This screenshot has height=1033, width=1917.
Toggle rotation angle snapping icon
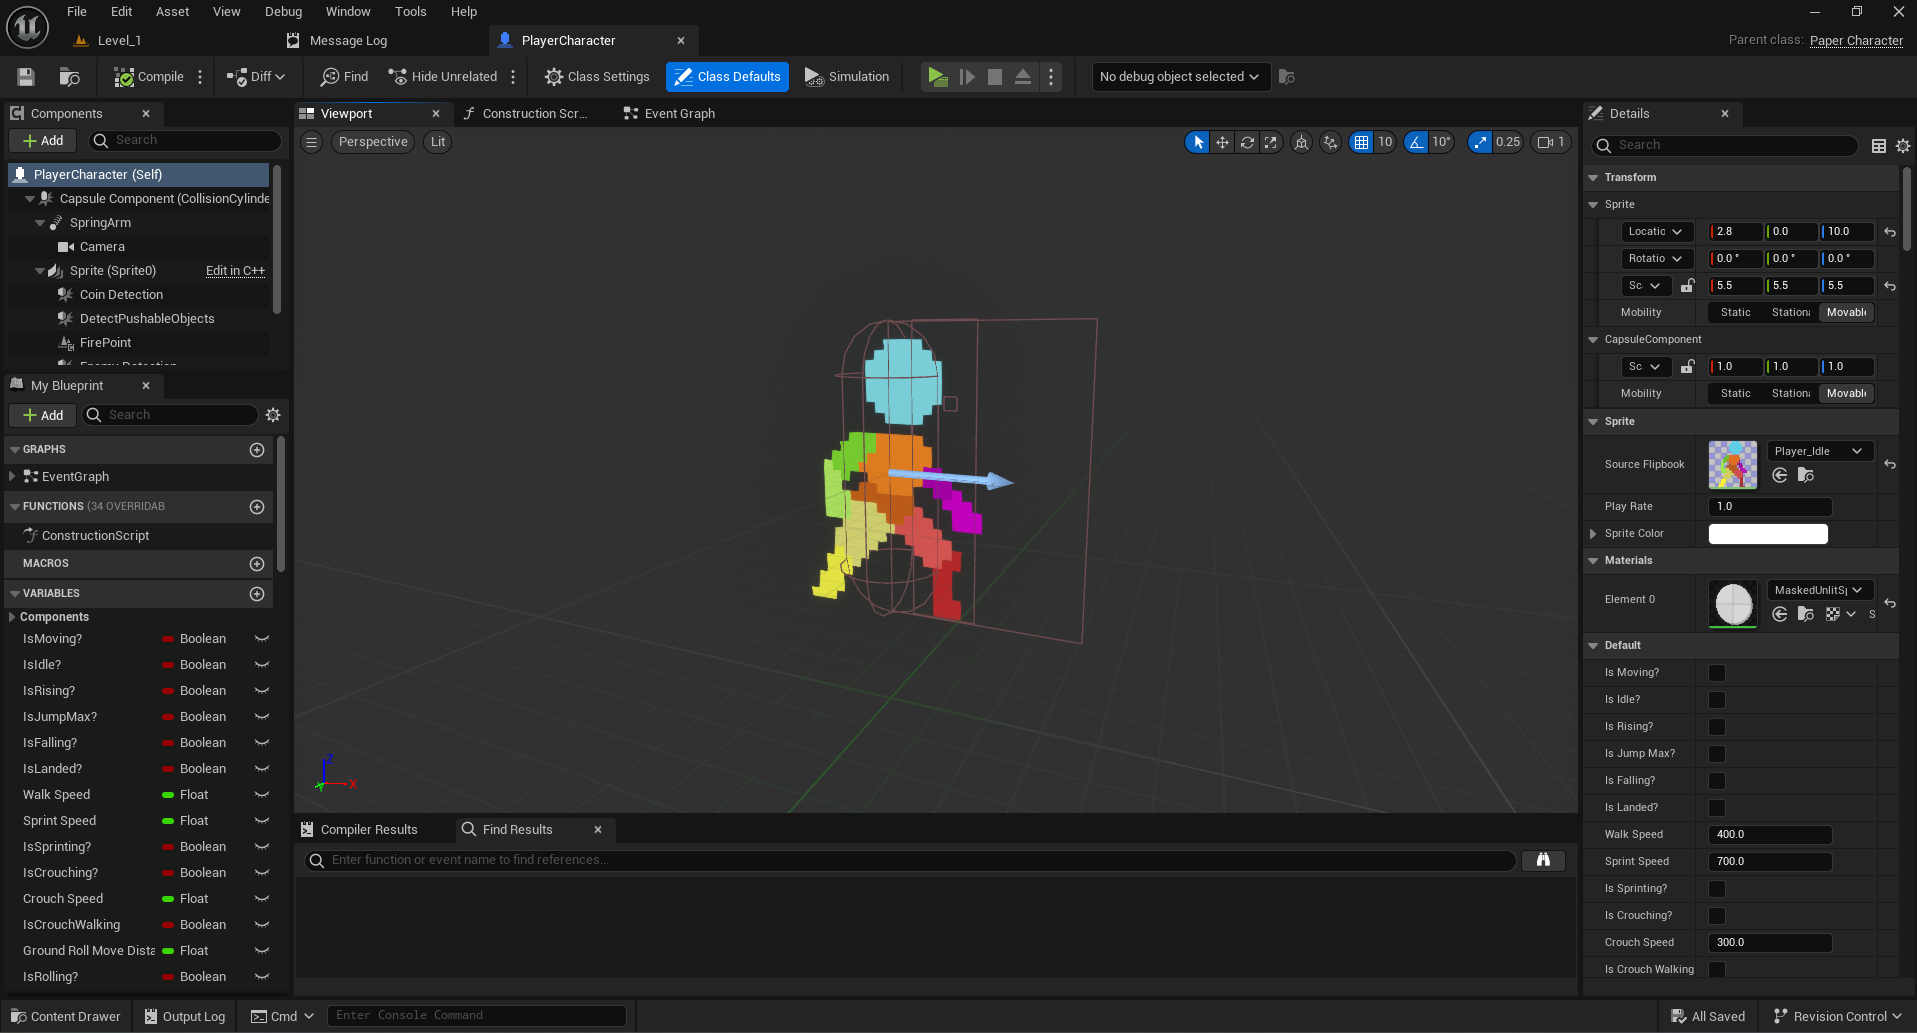coord(1416,142)
